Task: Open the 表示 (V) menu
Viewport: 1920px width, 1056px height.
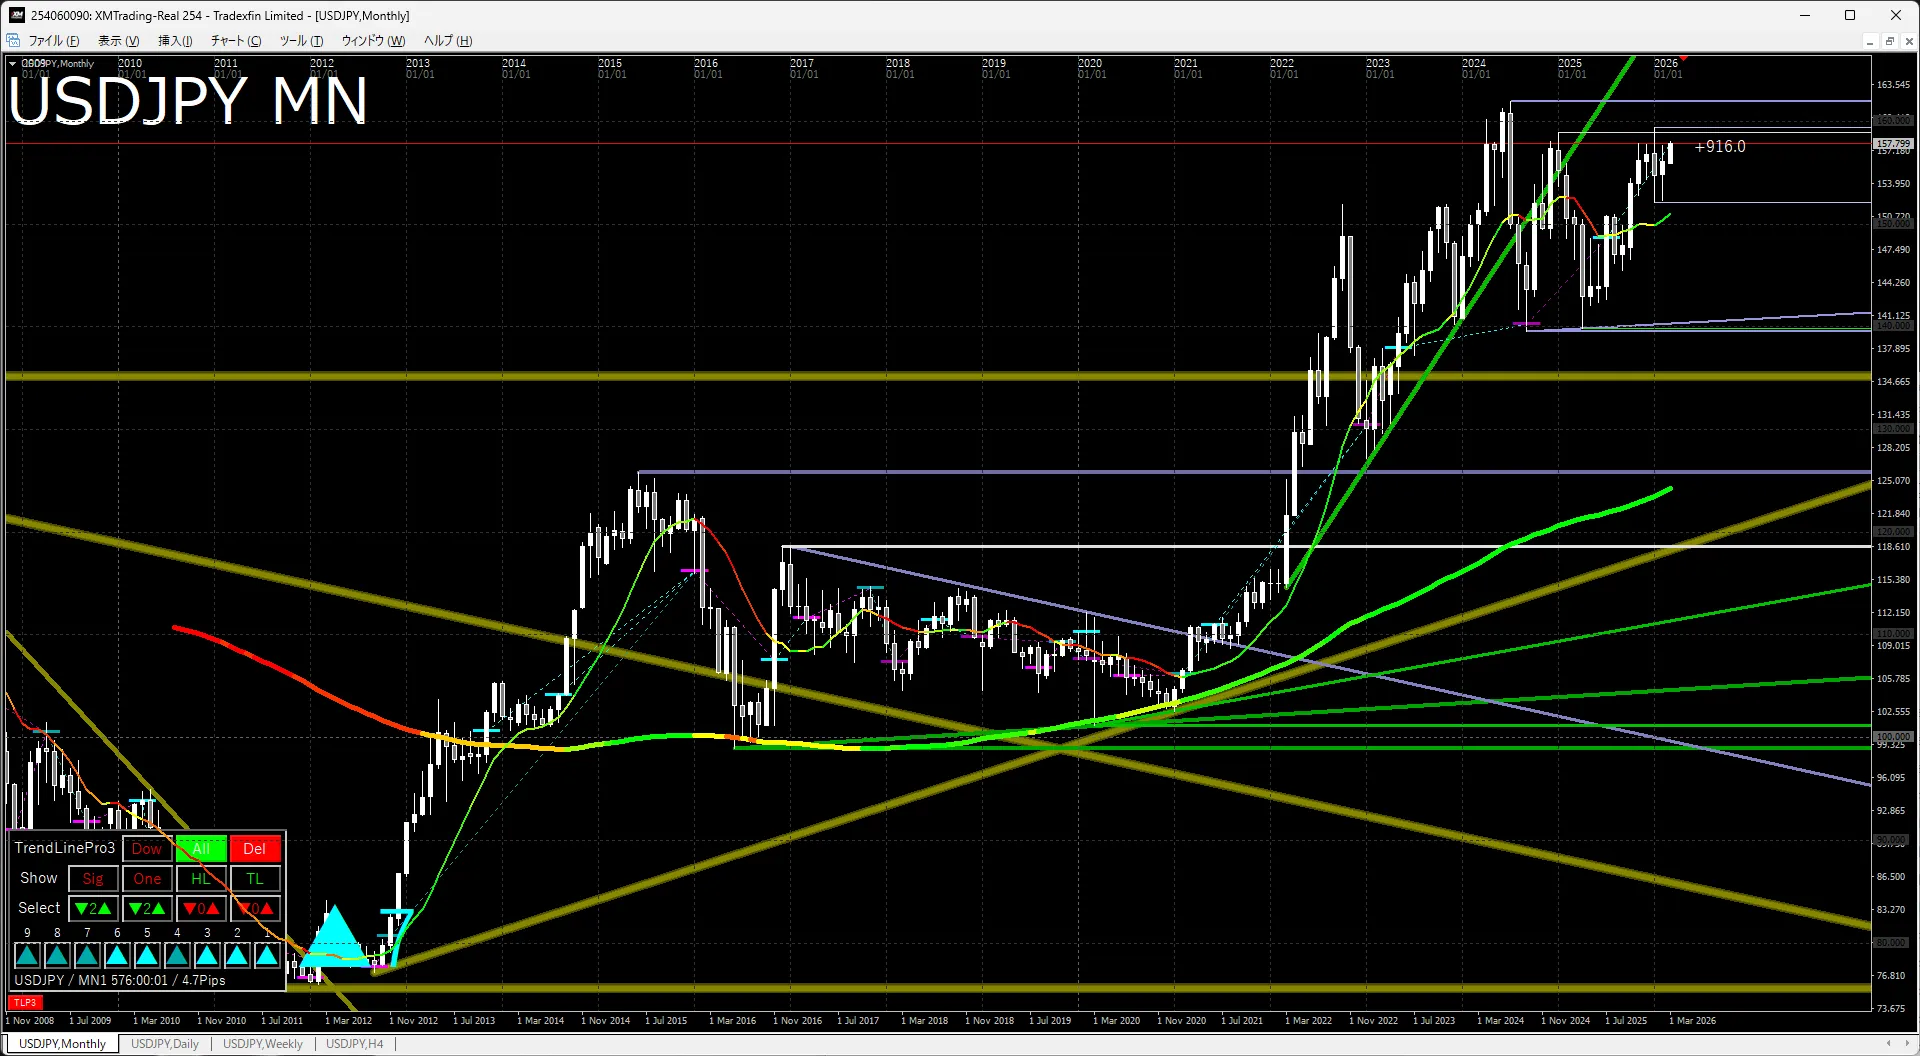Action: 118,41
